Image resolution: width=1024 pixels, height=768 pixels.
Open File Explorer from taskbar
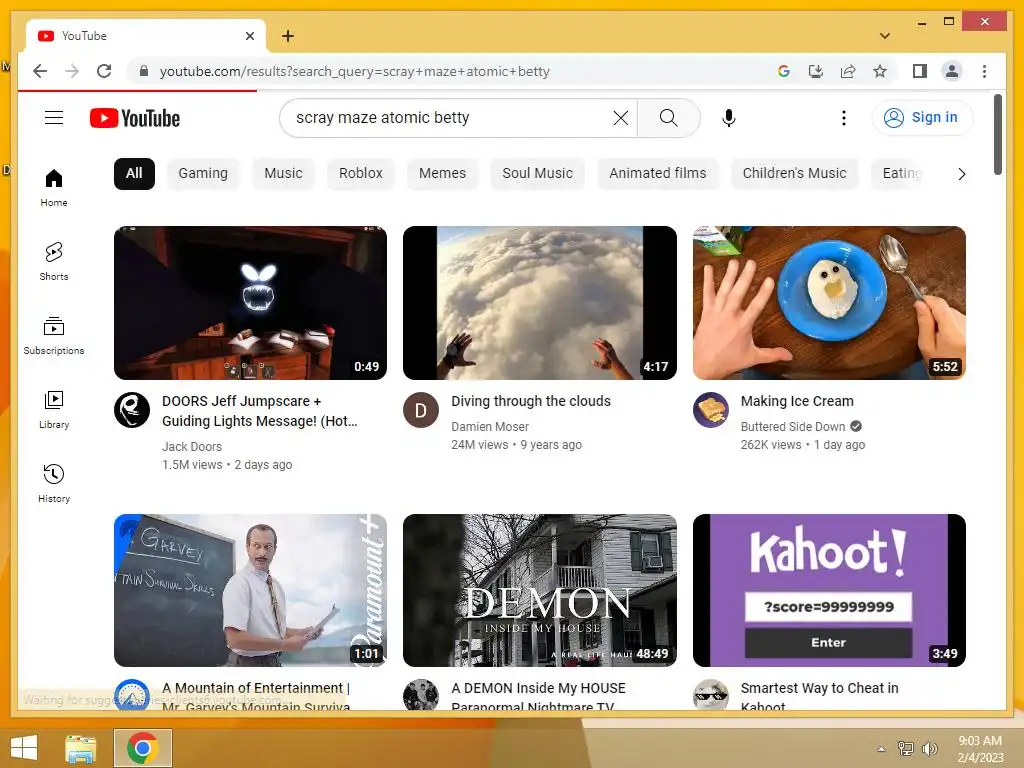[x=80, y=748]
